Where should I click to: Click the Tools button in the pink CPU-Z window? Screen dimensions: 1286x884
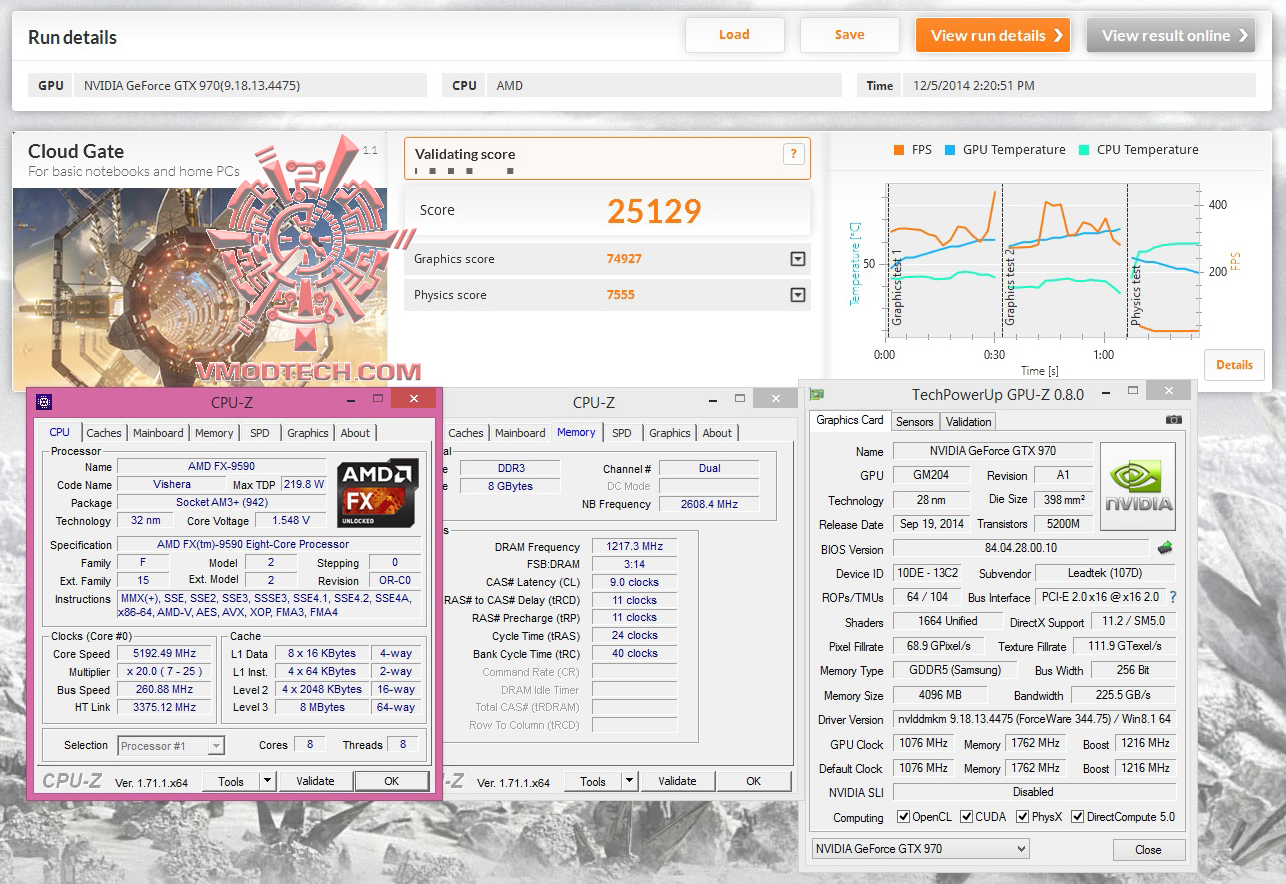tap(231, 781)
